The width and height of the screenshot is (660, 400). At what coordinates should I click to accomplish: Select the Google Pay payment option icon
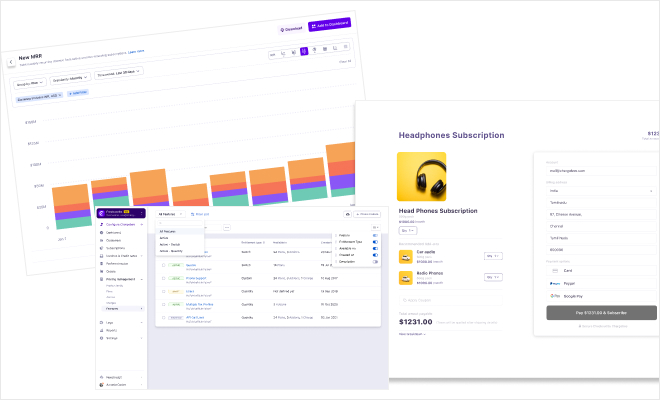coord(553,296)
